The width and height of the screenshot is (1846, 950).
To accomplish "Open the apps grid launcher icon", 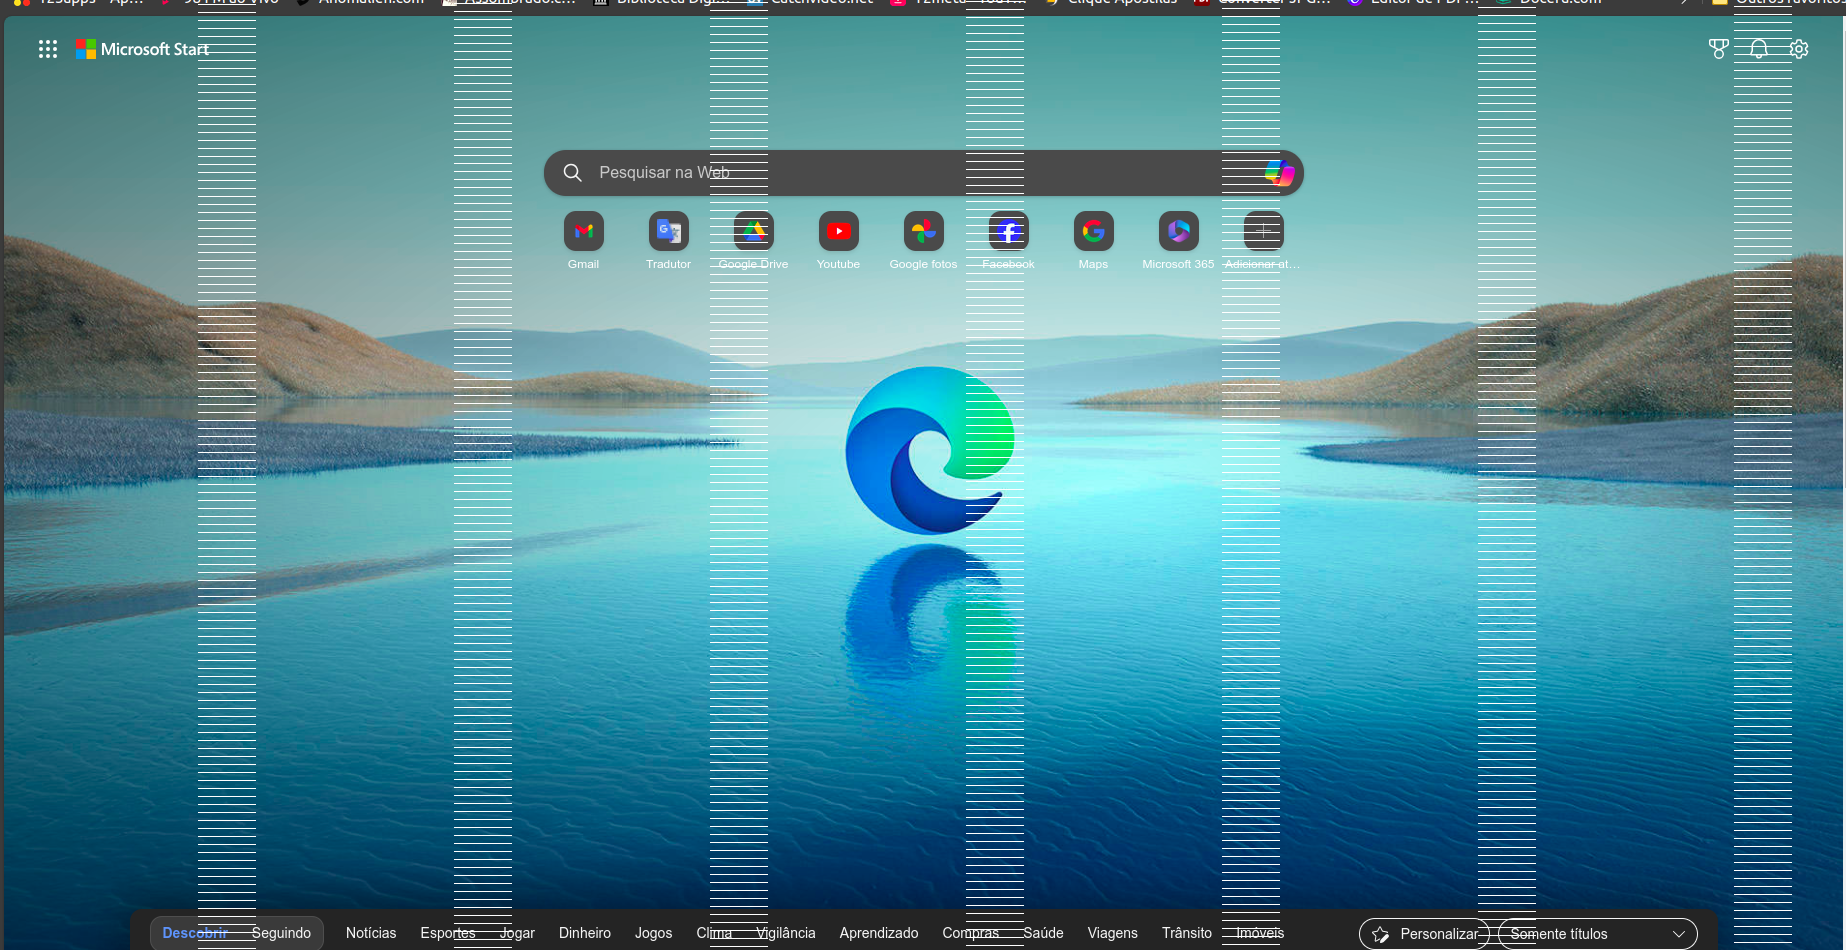I will click(x=48, y=49).
